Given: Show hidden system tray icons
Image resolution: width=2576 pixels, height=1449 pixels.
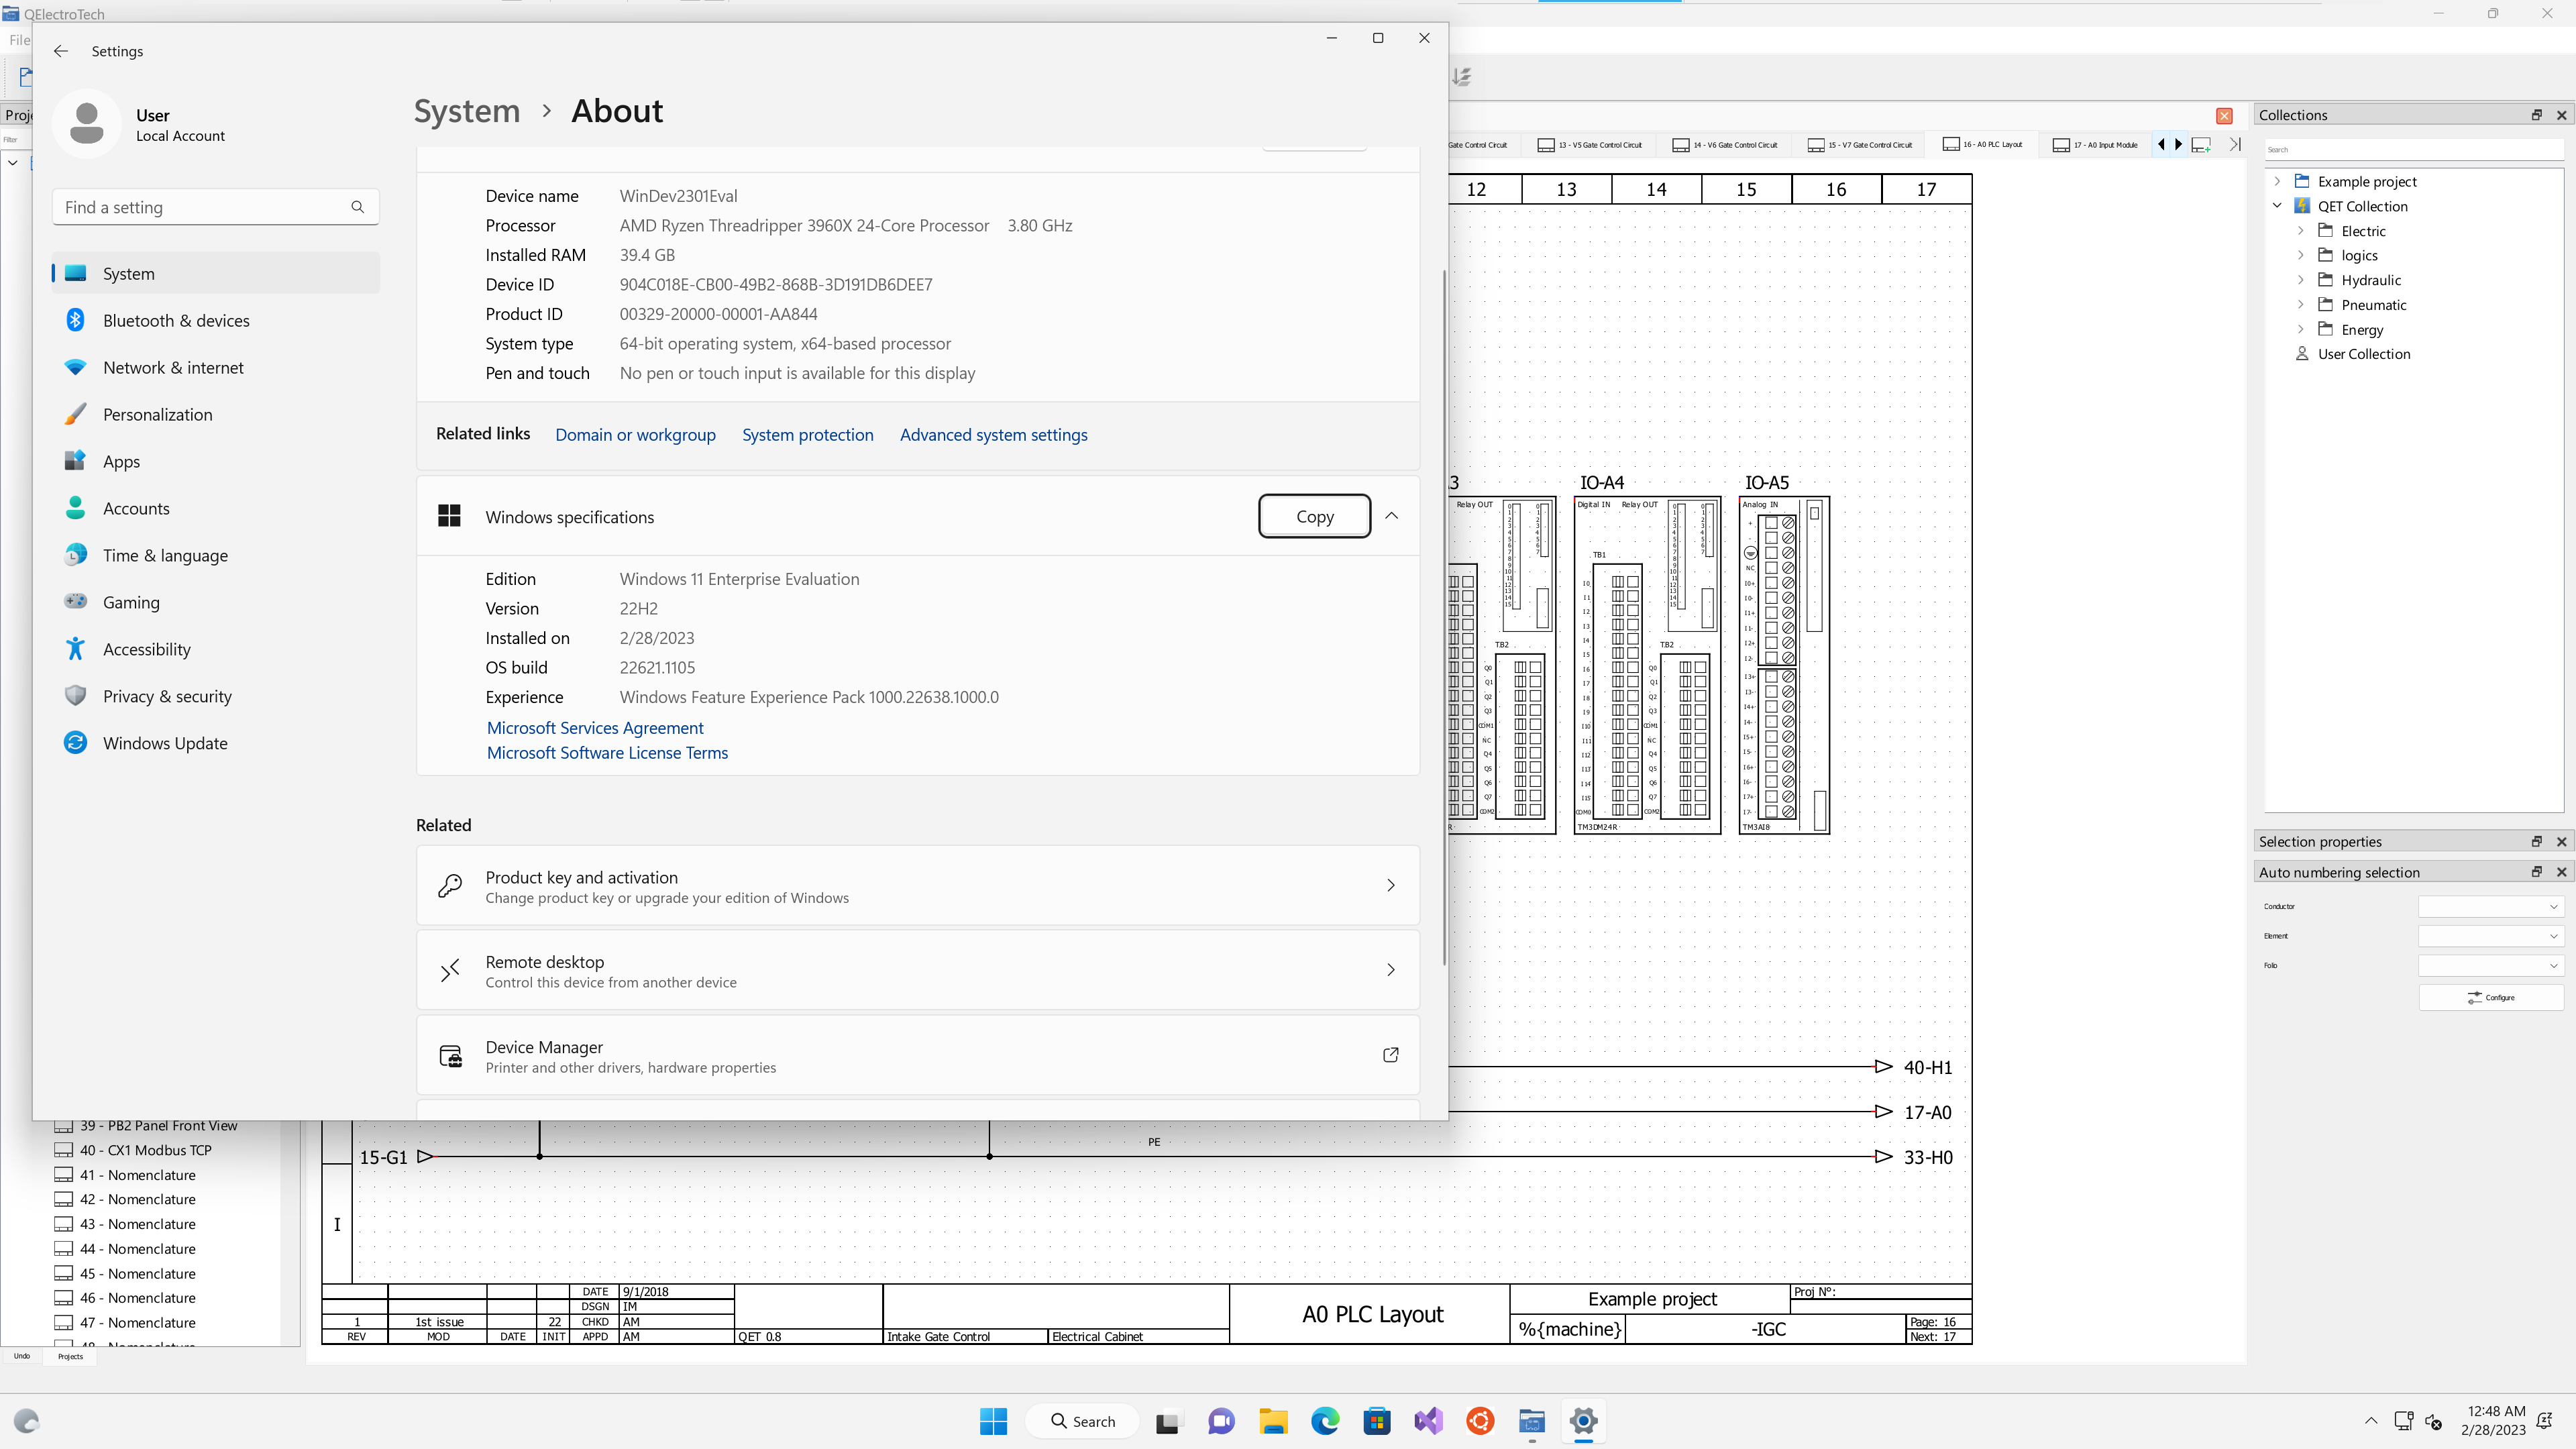Looking at the screenshot, I should point(2370,1421).
